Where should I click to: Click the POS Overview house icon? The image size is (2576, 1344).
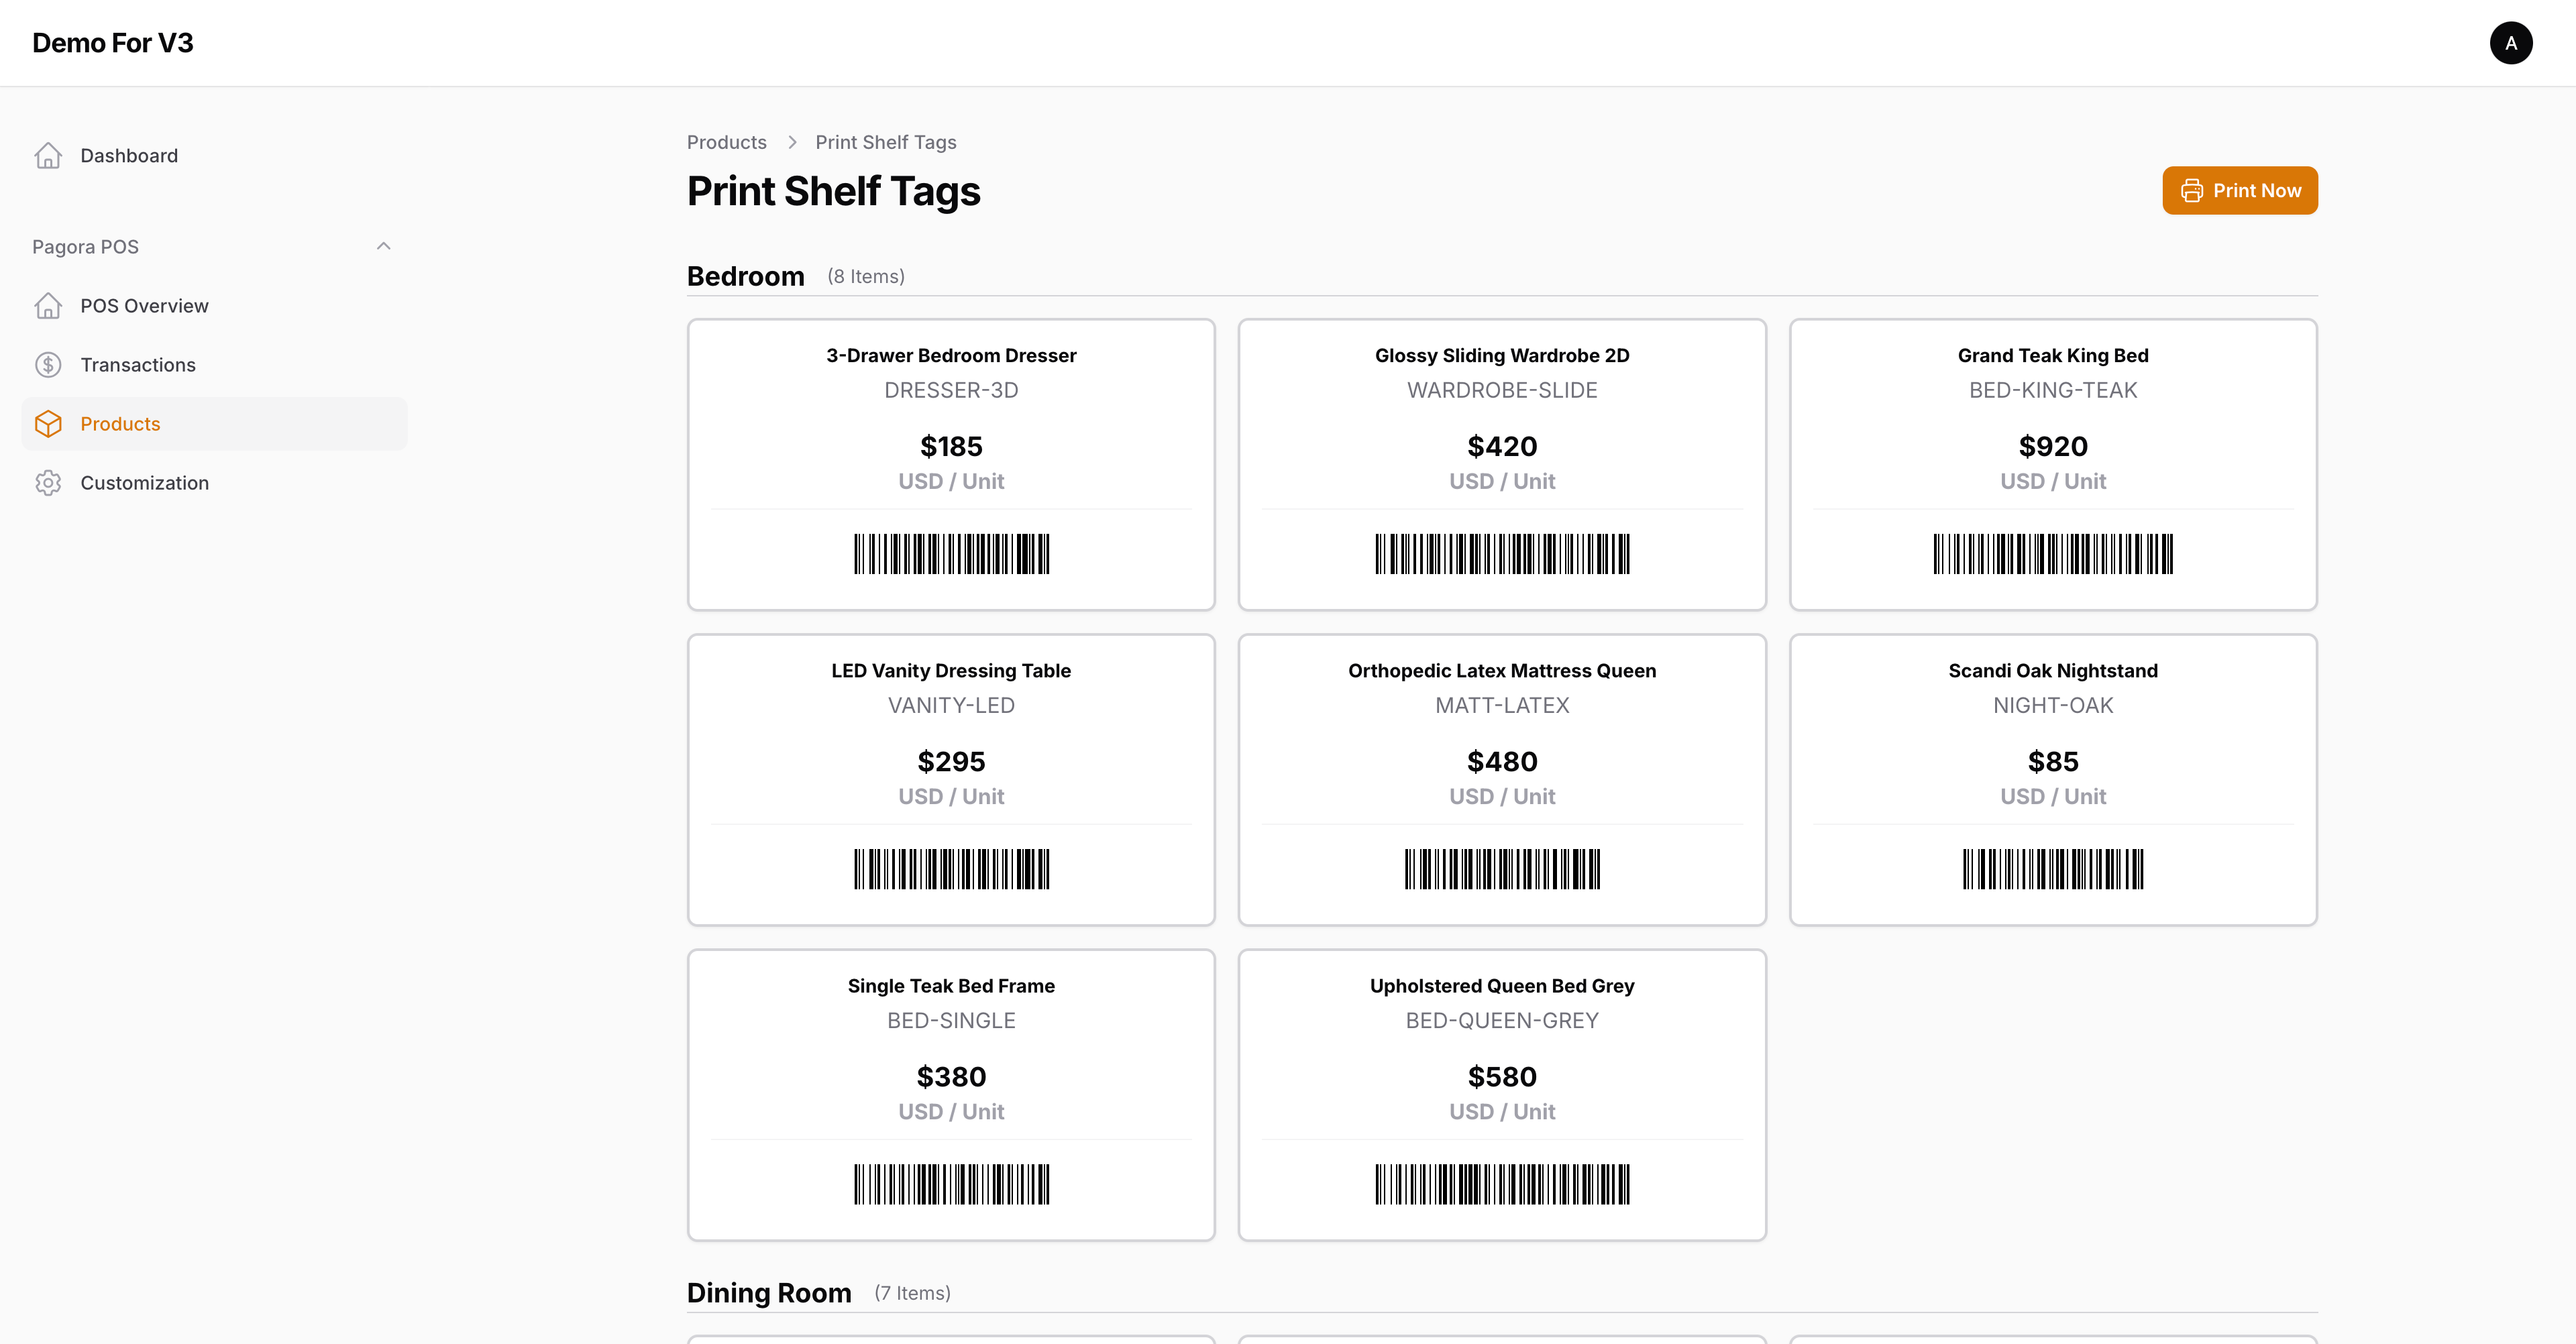(x=48, y=306)
